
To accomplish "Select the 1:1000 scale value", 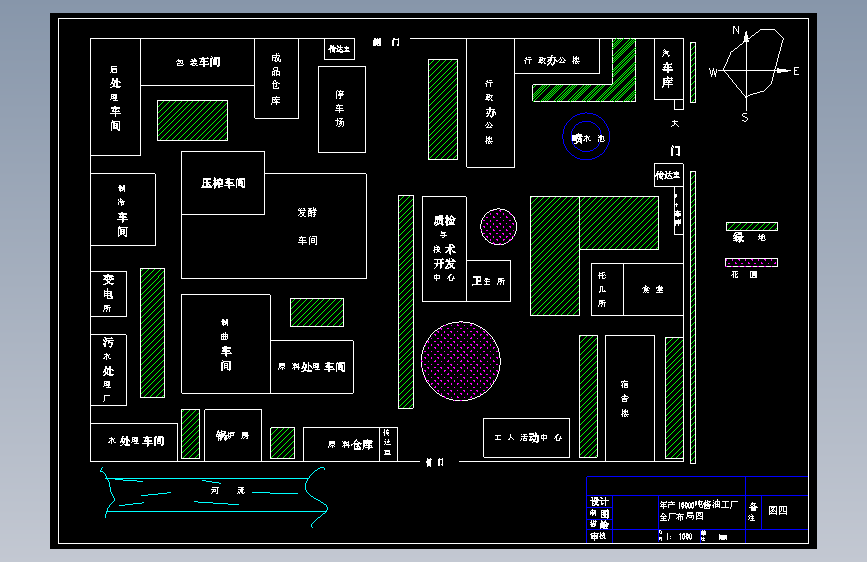I will tap(679, 537).
